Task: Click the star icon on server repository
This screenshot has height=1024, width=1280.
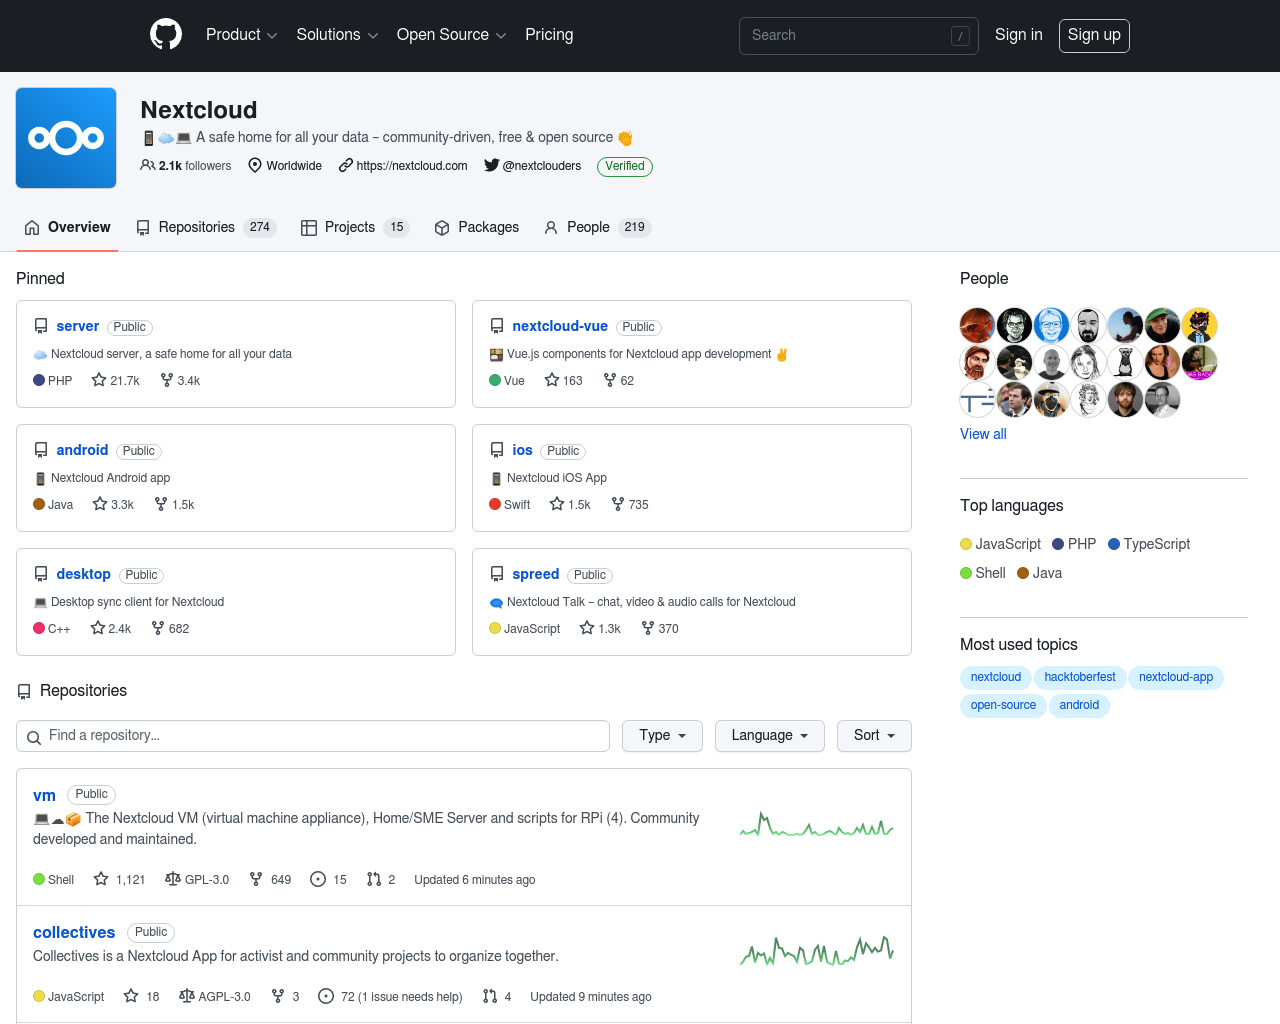Action: [x=99, y=380]
